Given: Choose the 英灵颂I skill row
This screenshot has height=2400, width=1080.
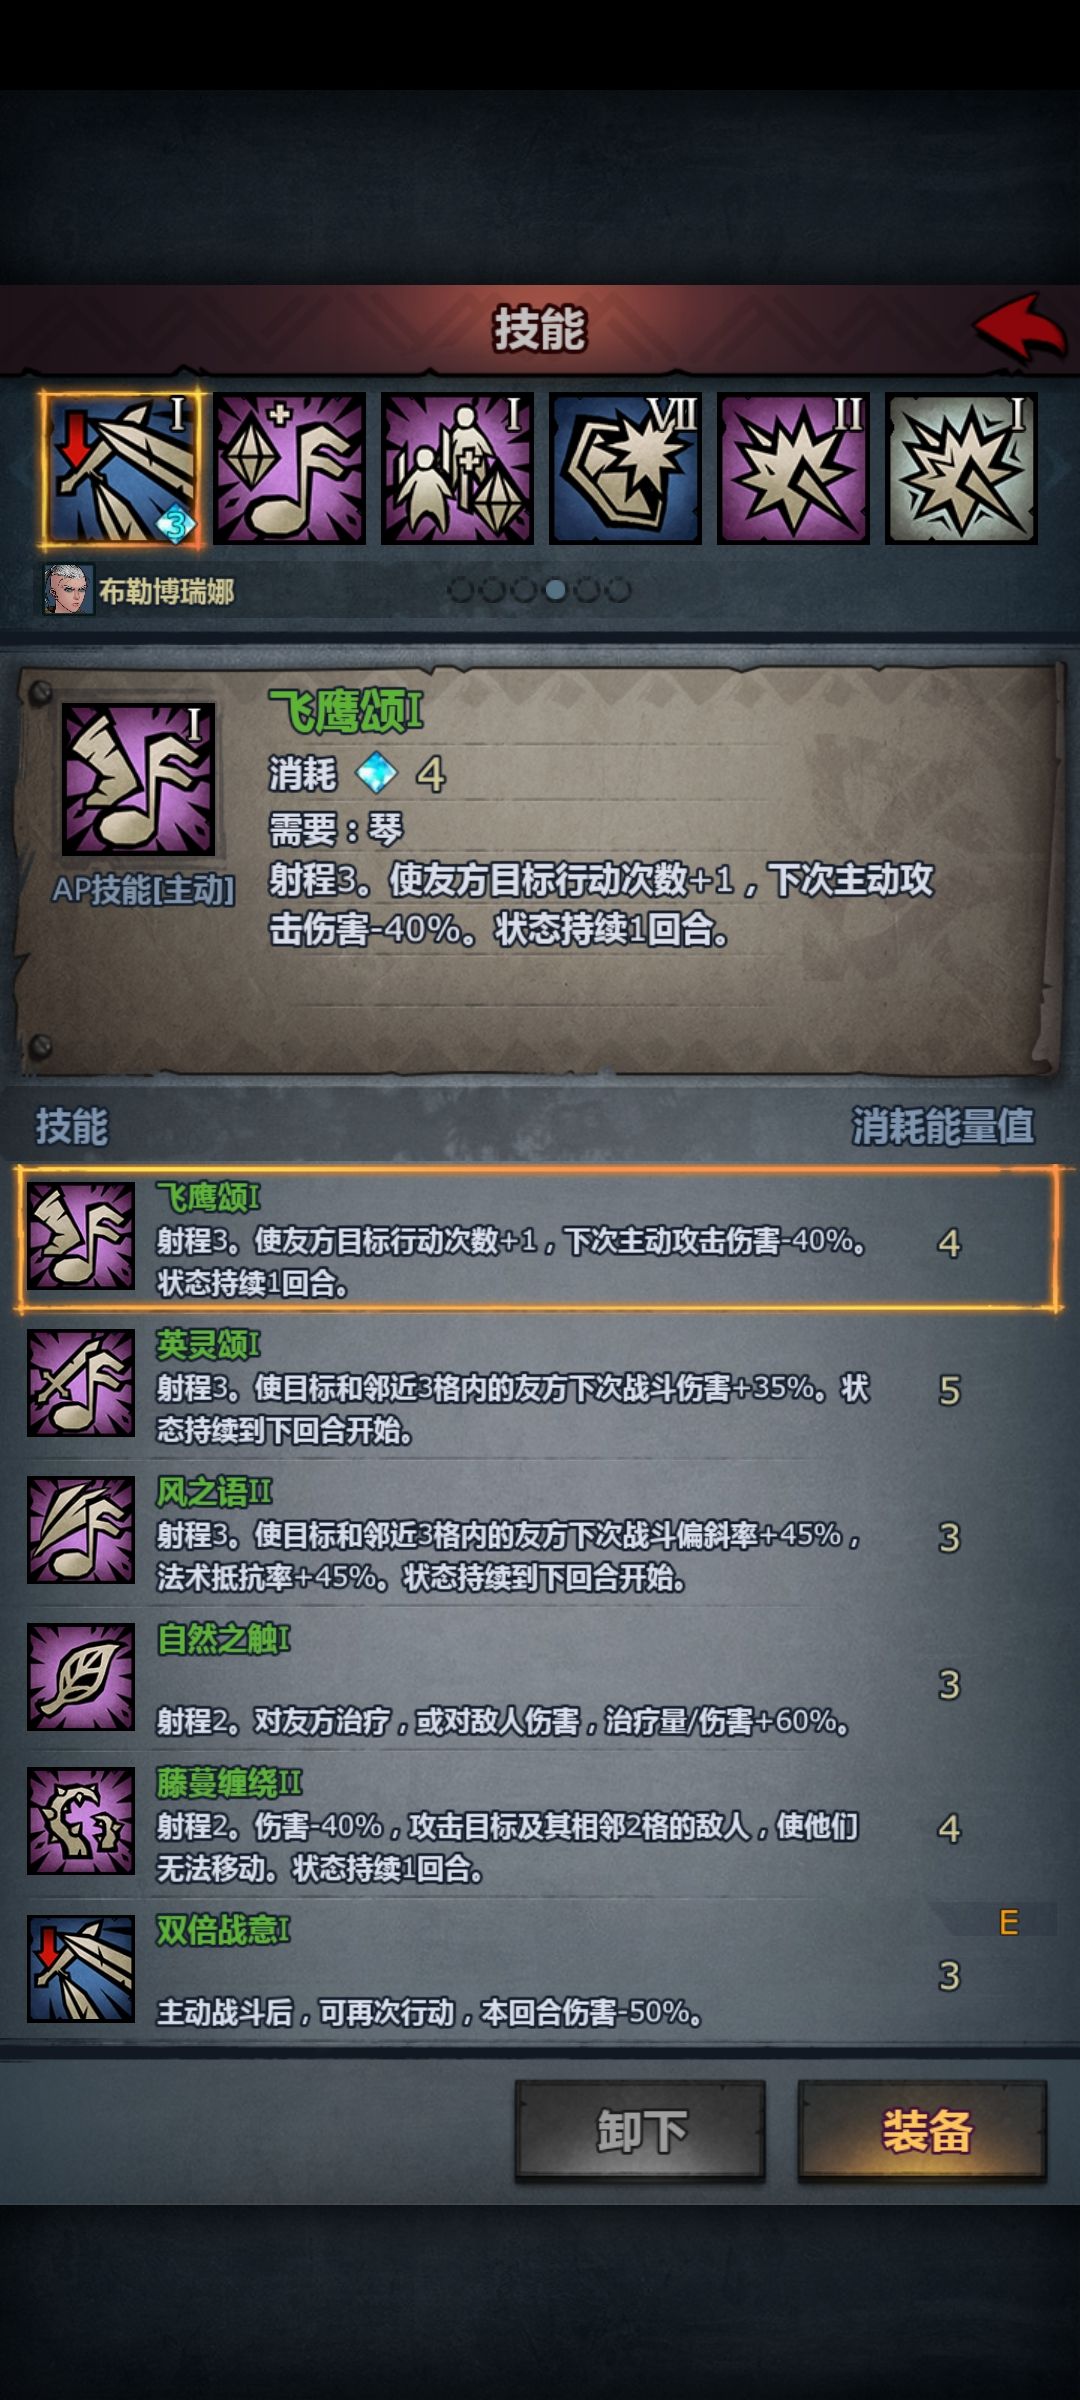Looking at the screenshot, I should point(540,1386).
